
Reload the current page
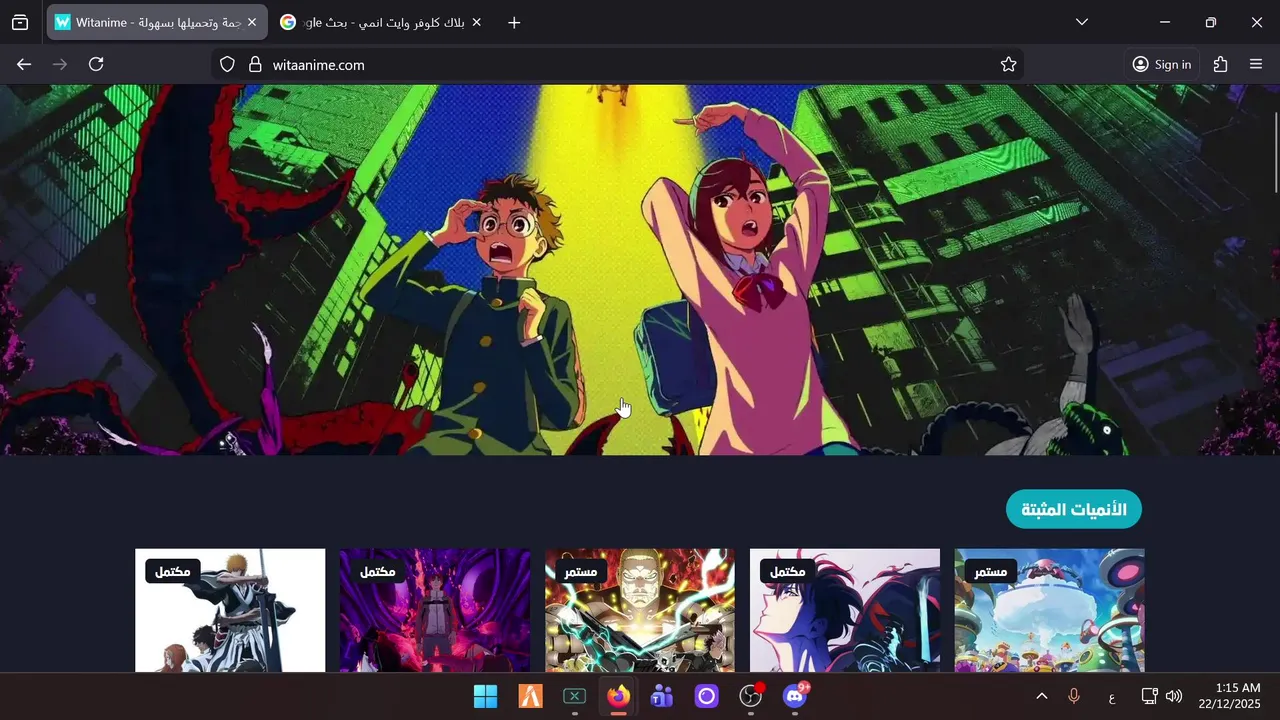click(x=96, y=64)
